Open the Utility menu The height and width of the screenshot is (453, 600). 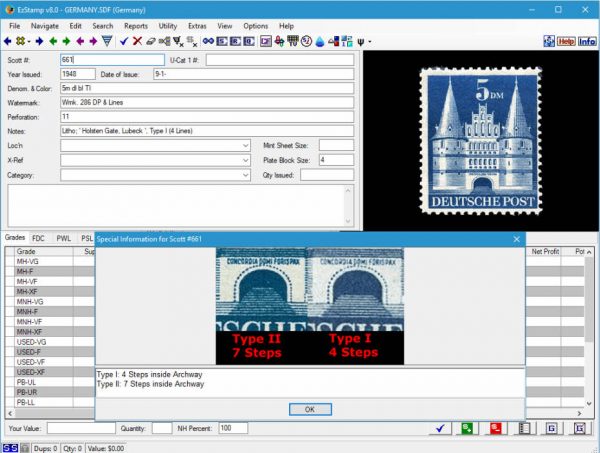pyautogui.click(x=167, y=25)
